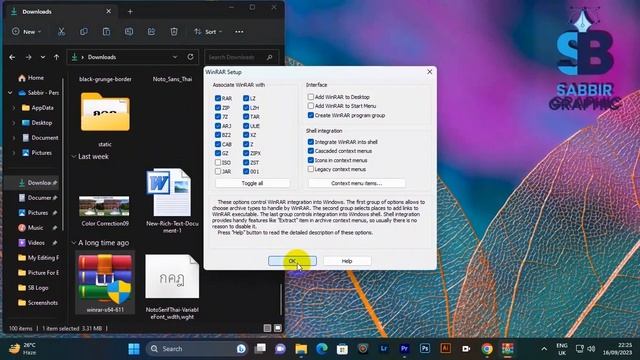Click Paste icon in Explorer toolbar

pos(106,31)
